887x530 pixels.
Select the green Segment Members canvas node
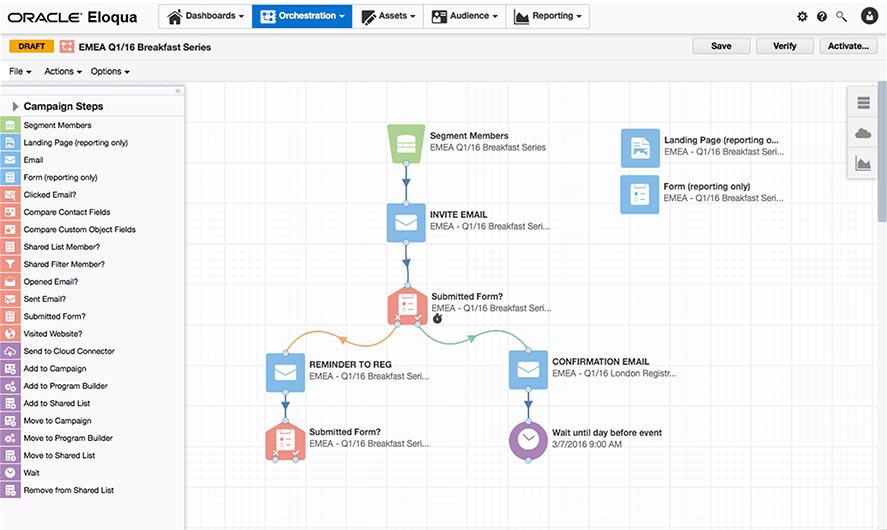coord(406,144)
